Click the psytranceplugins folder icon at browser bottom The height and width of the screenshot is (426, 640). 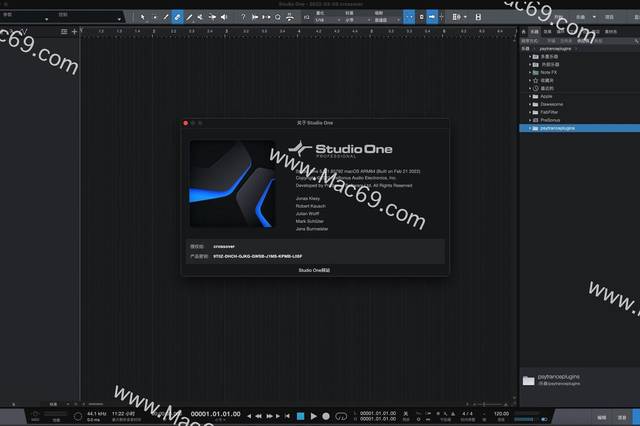point(529,380)
